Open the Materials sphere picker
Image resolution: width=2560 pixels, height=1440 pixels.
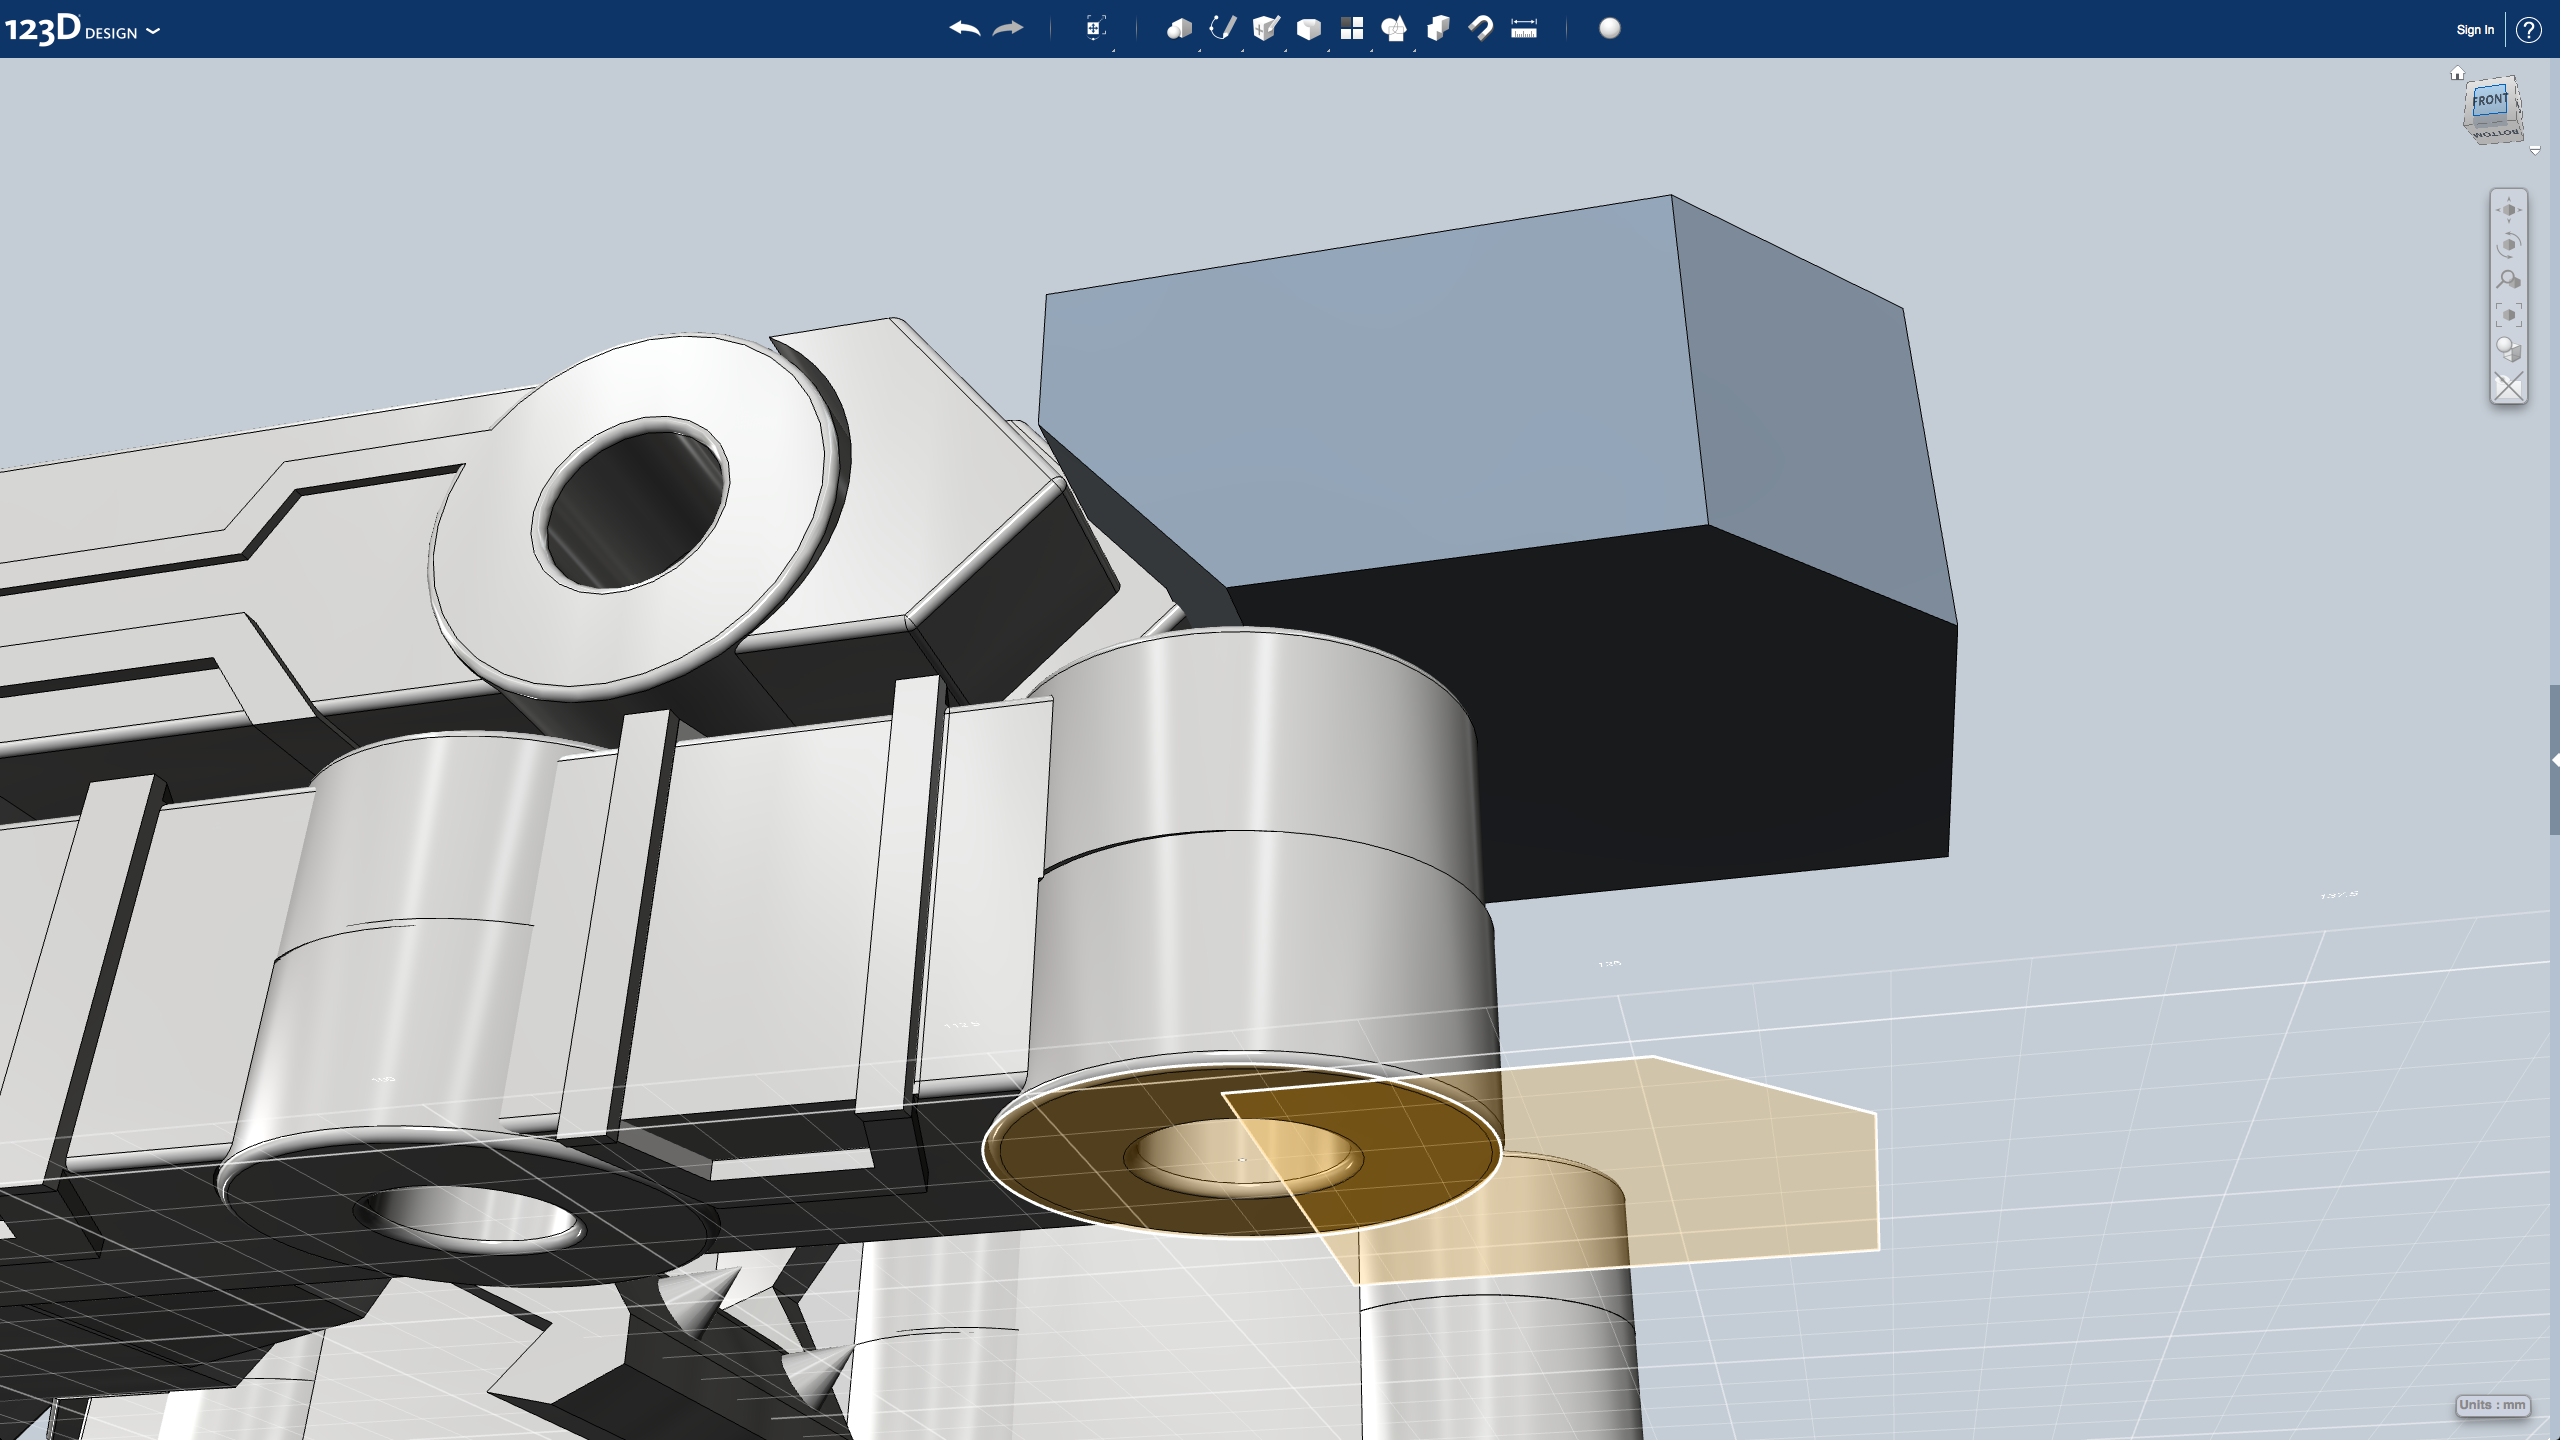(x=1611, y=29)
